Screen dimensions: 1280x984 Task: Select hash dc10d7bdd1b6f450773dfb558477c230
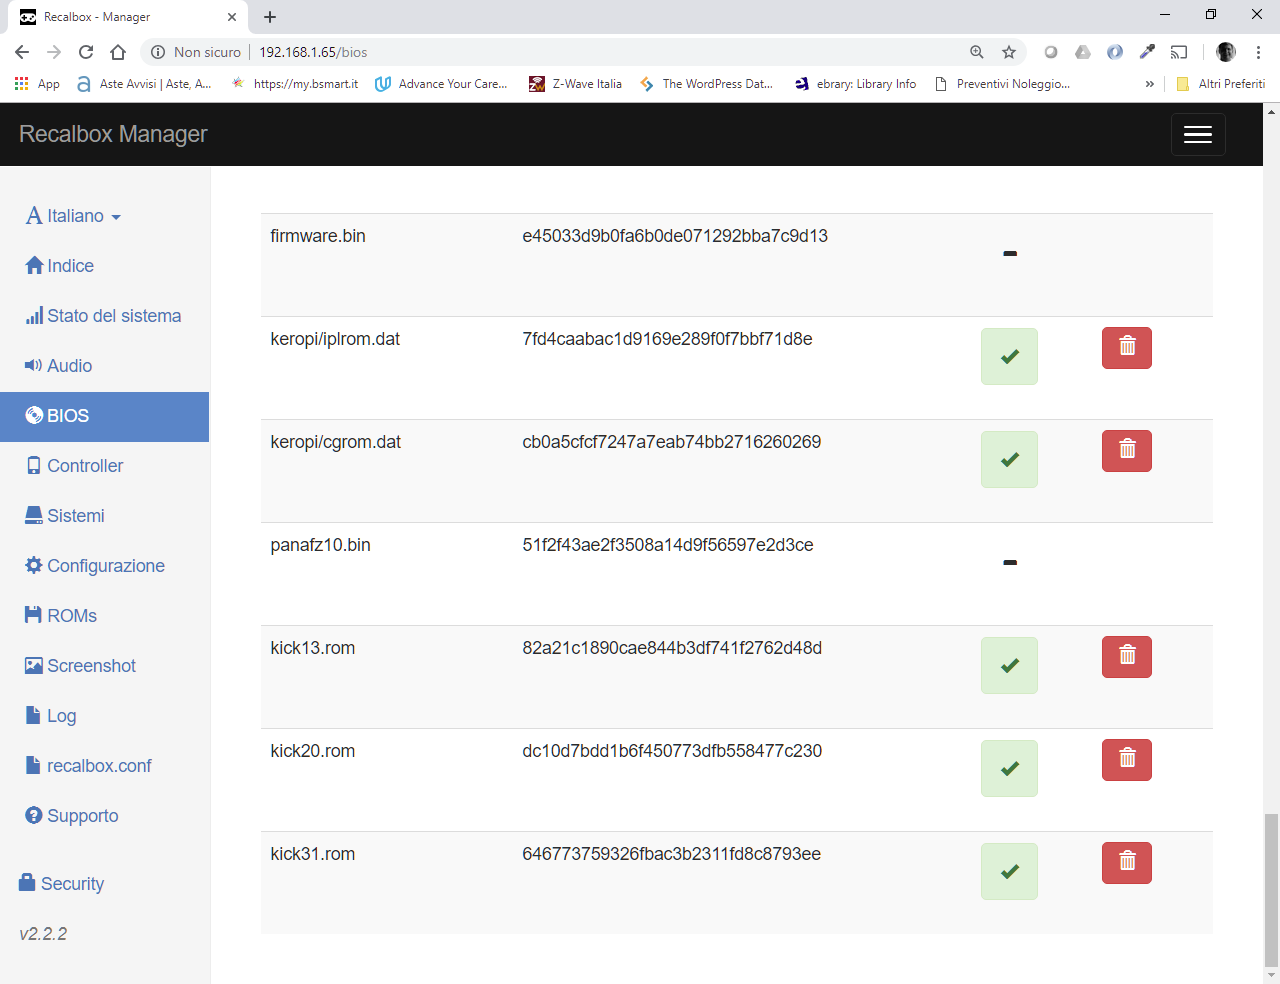(x=672, y=751)
